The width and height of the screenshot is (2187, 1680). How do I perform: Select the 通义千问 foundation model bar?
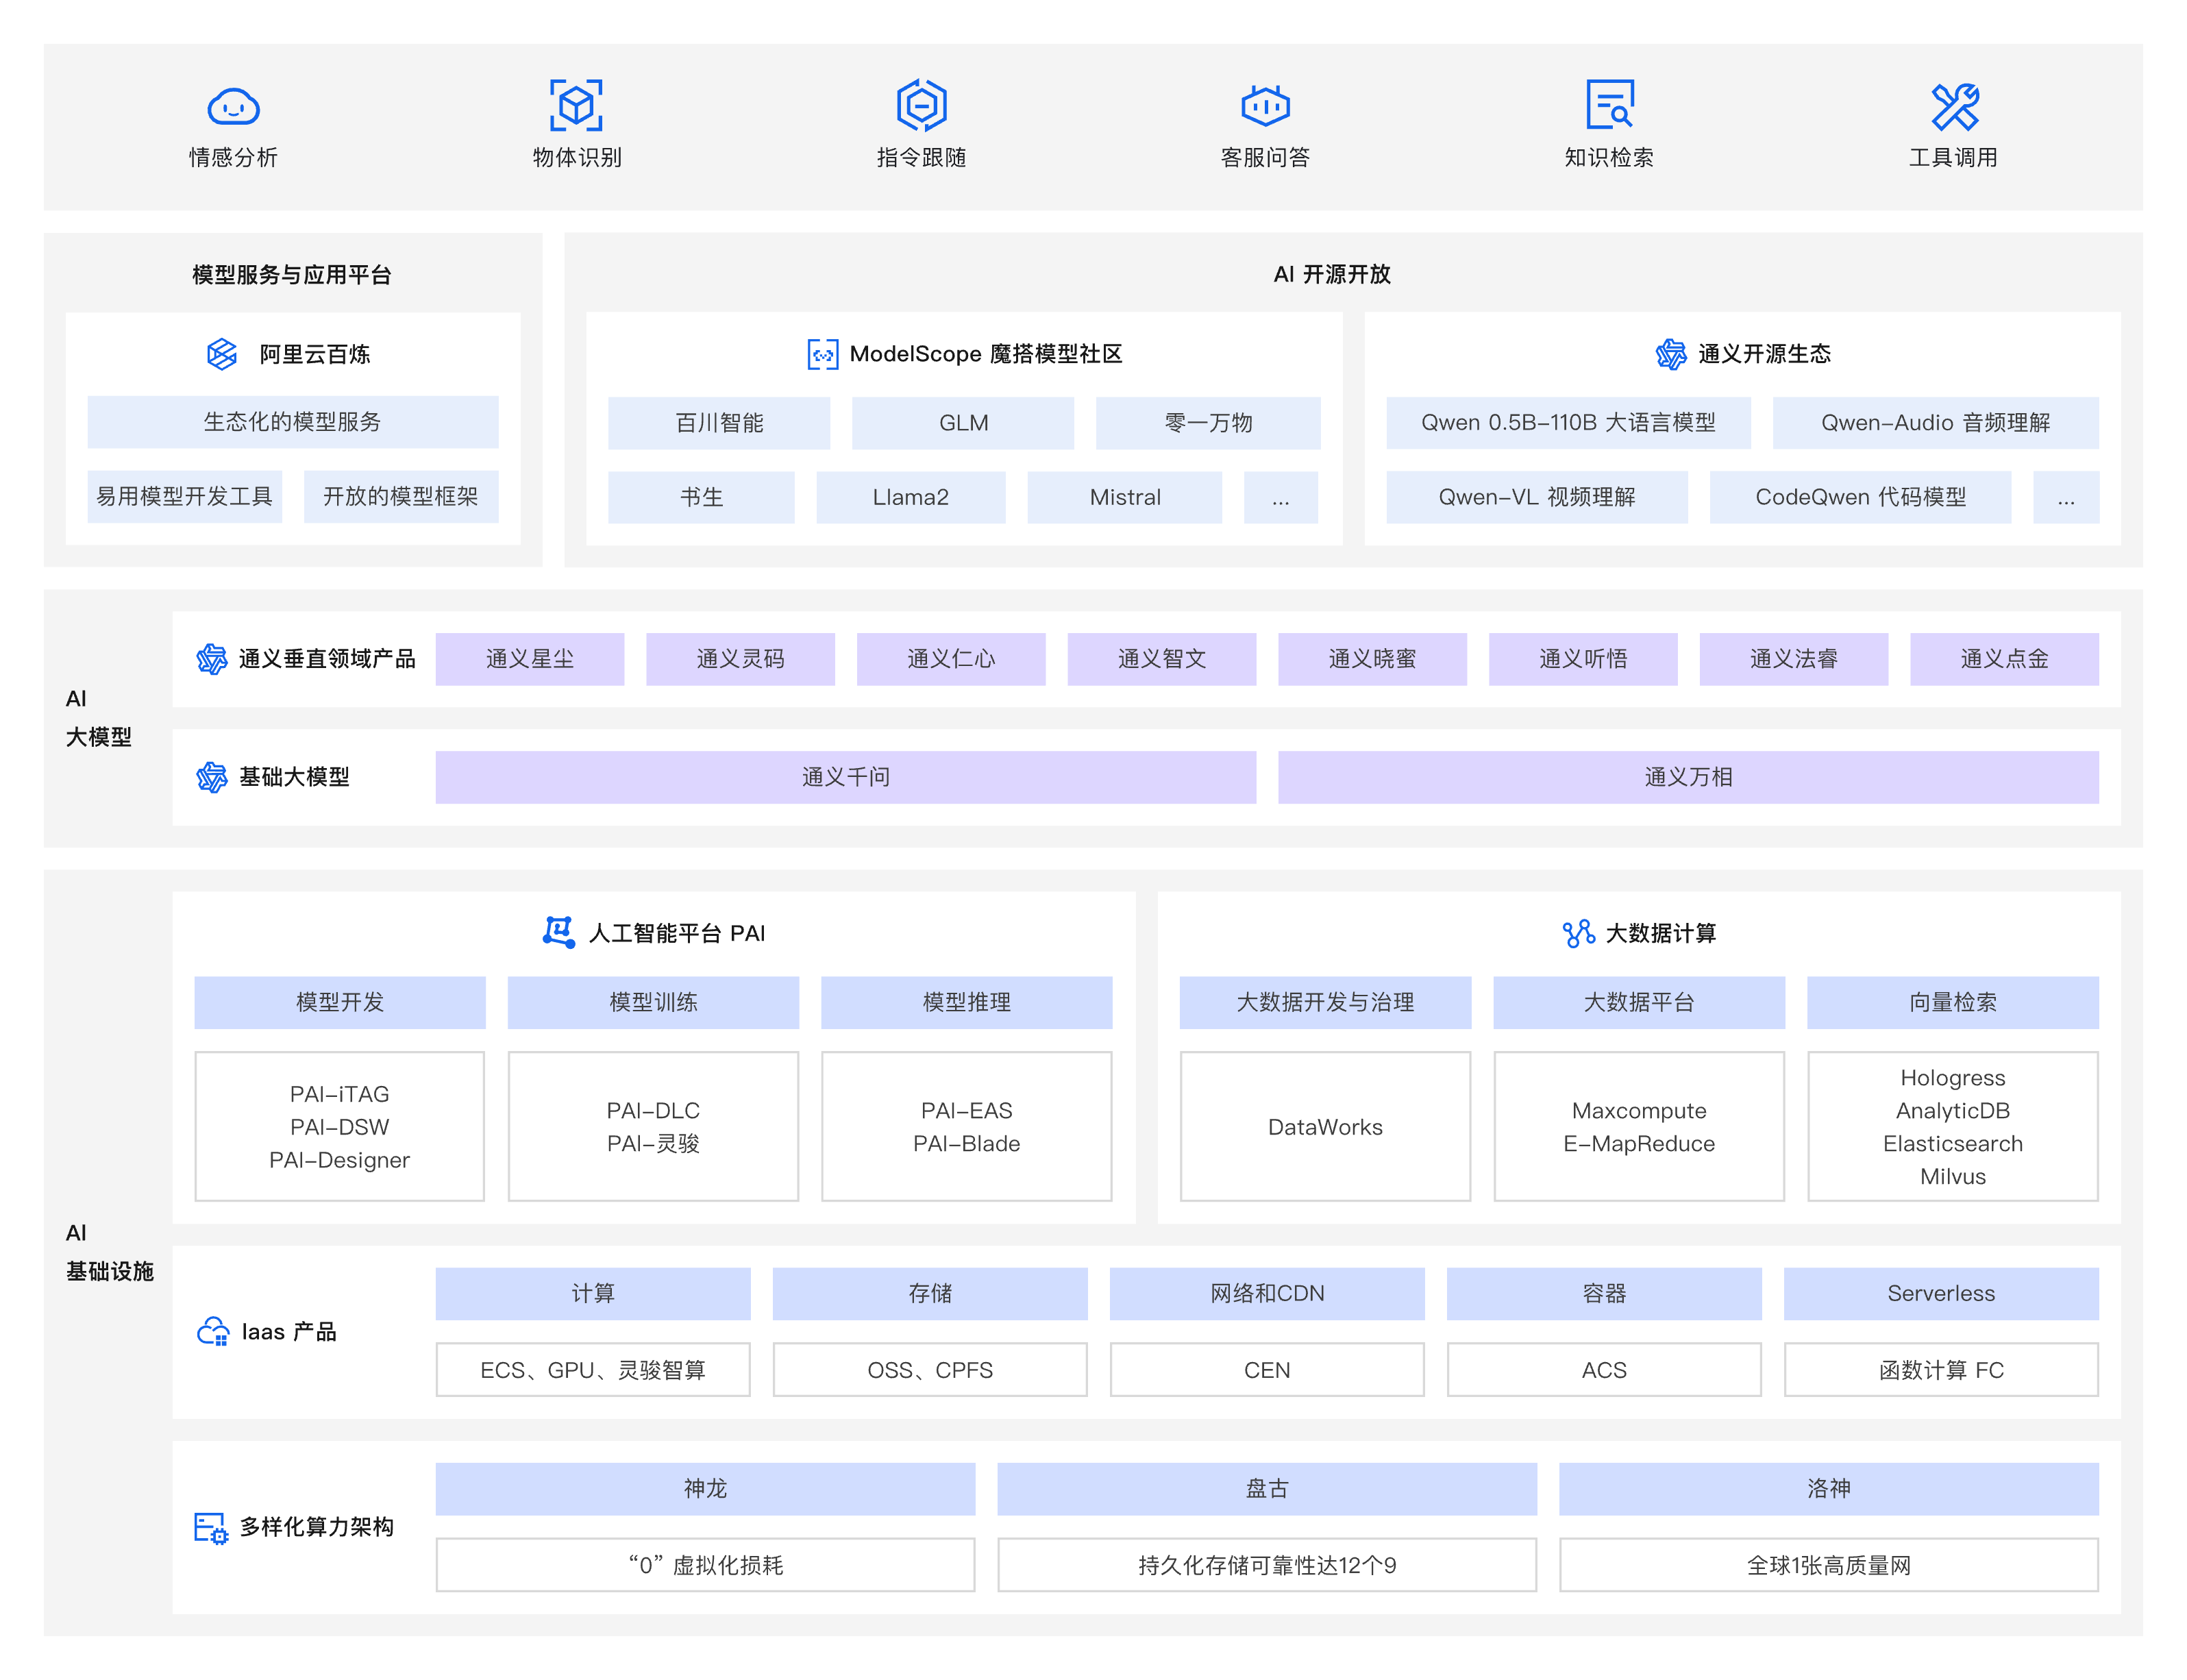pyautogui.click(x=845, y=777)
